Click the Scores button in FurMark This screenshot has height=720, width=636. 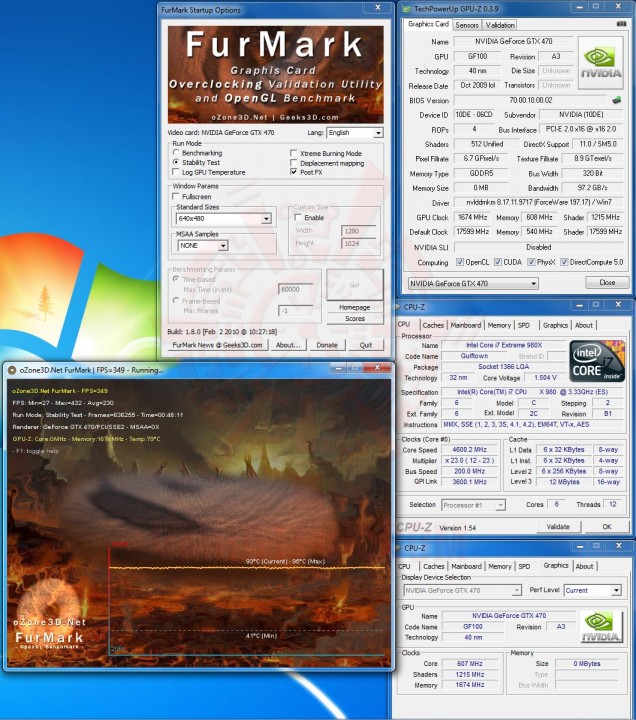point(355,319)
